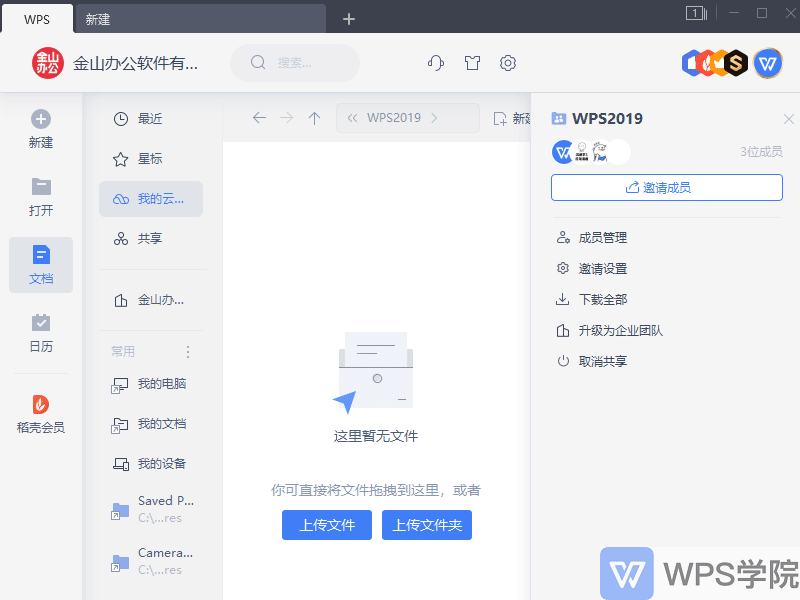Go forward with right arrow
The image size is (800, 600).
[287, 118]
